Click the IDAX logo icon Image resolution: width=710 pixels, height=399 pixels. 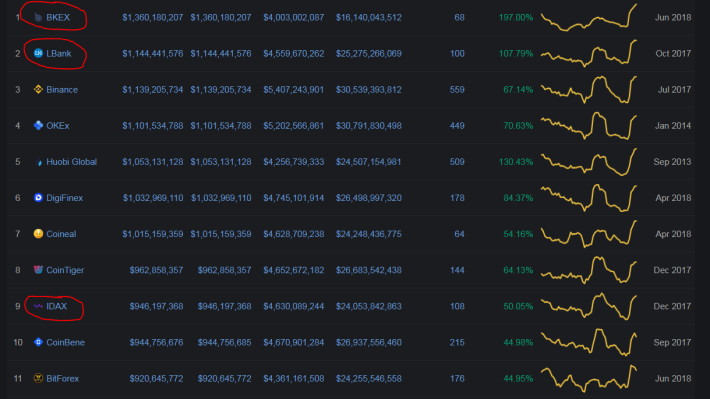[38, 306]
